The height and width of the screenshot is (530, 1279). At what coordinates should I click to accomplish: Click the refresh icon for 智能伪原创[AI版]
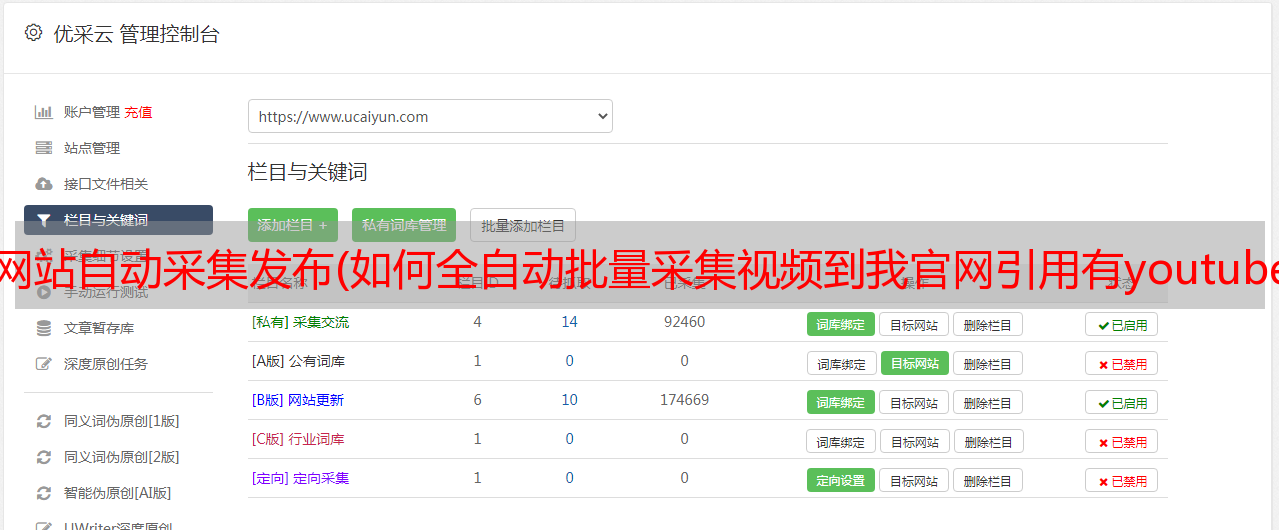click(44, 493)
